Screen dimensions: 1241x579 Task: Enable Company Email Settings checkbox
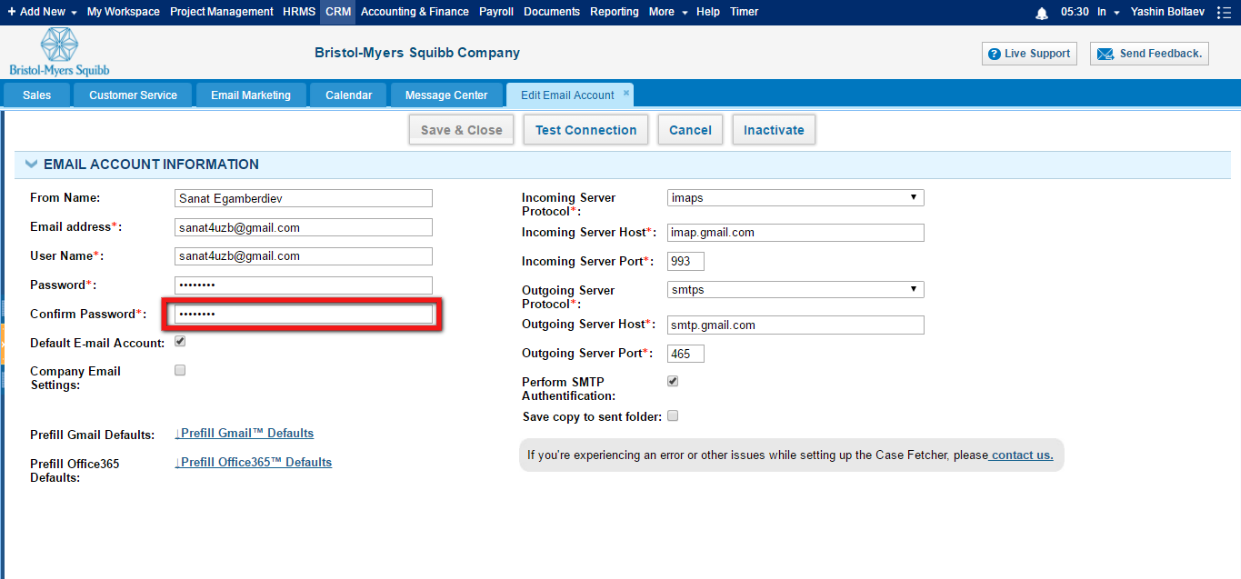tap(180, 370)
